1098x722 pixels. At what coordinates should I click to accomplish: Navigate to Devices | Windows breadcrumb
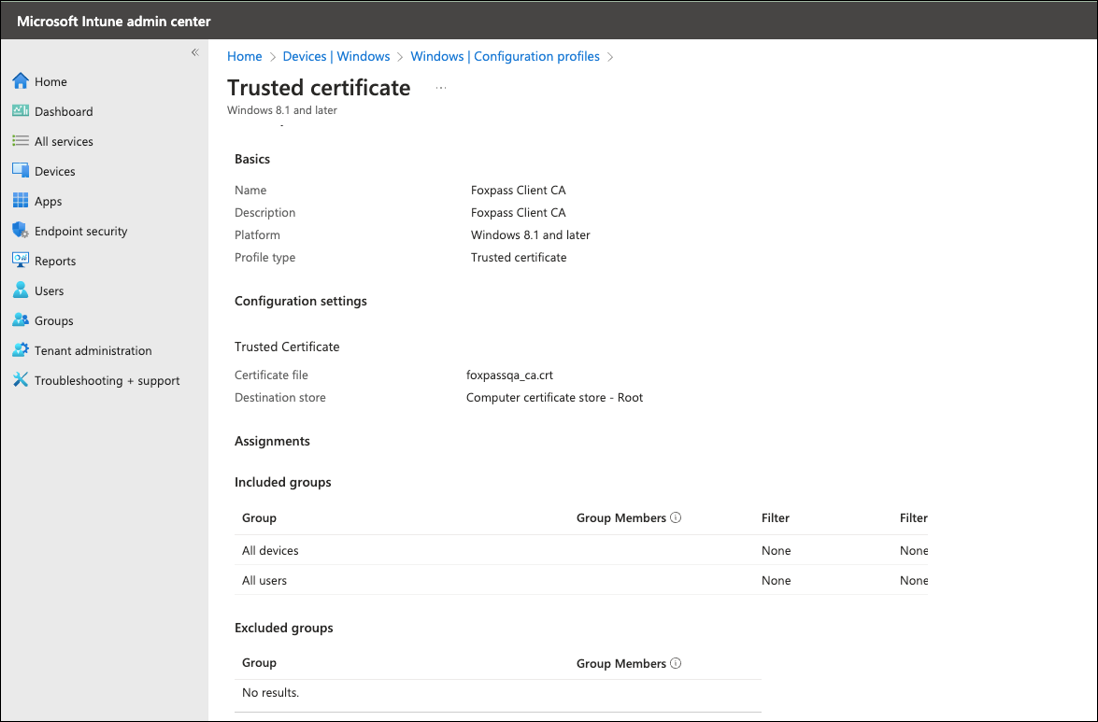pos(336,57)
